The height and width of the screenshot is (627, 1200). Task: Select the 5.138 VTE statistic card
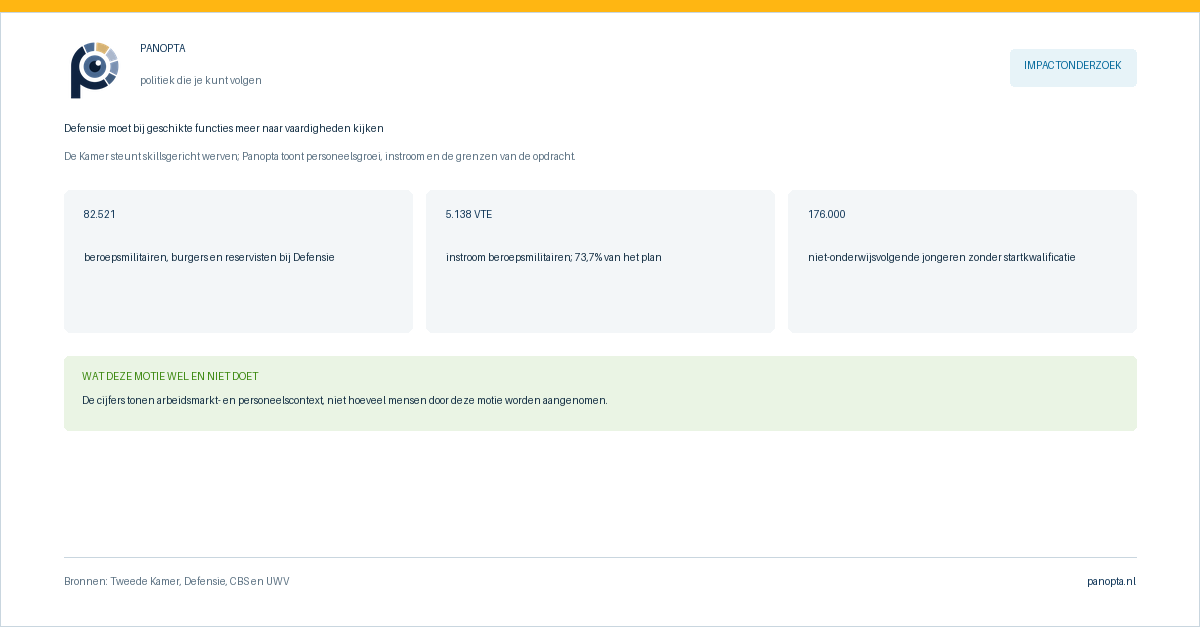point(600,261)
